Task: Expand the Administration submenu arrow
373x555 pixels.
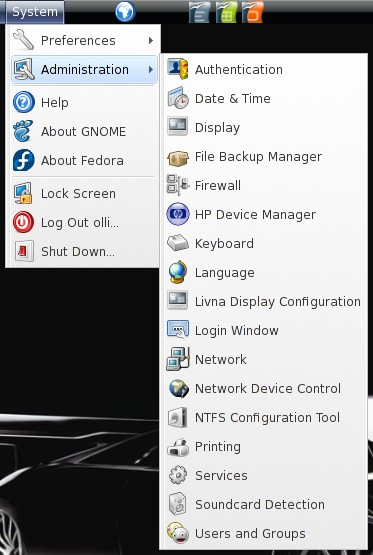Action: pyautogui.click(x=151, y=69)
